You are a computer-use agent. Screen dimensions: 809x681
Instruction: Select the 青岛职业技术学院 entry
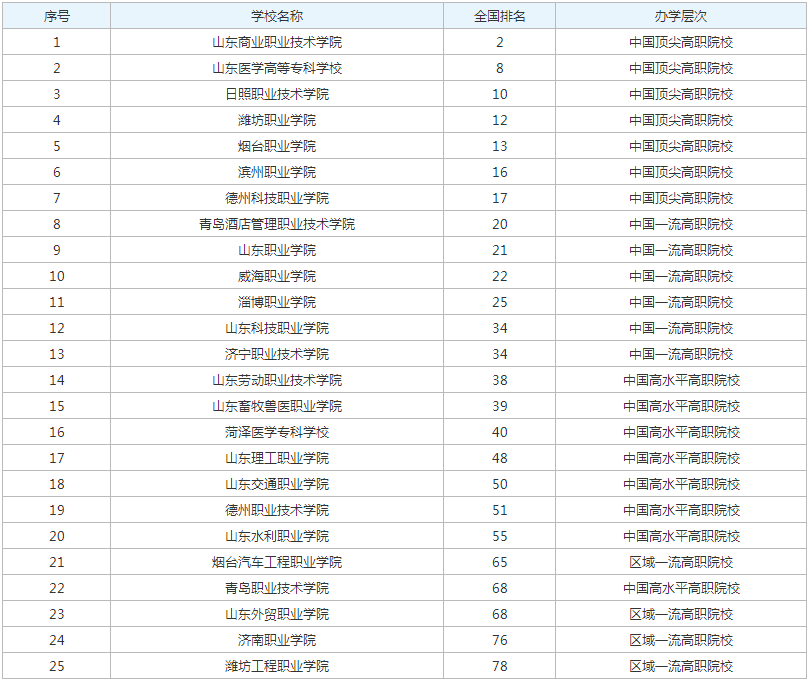(277, 588)
